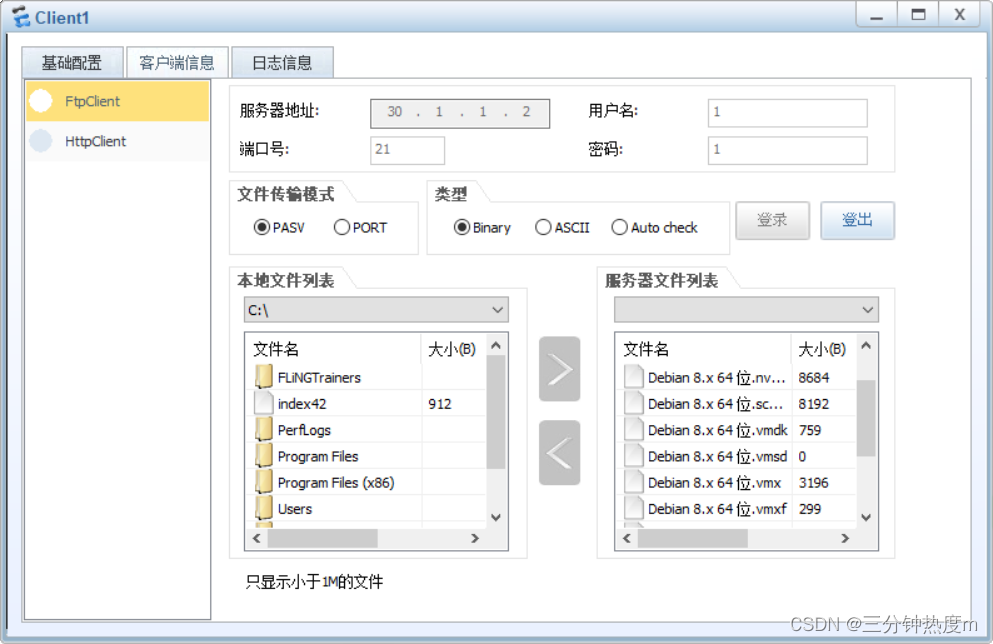The image size is (993, 644).
Task: Choose the ASCII type radio button
Action: pos(543,227)
